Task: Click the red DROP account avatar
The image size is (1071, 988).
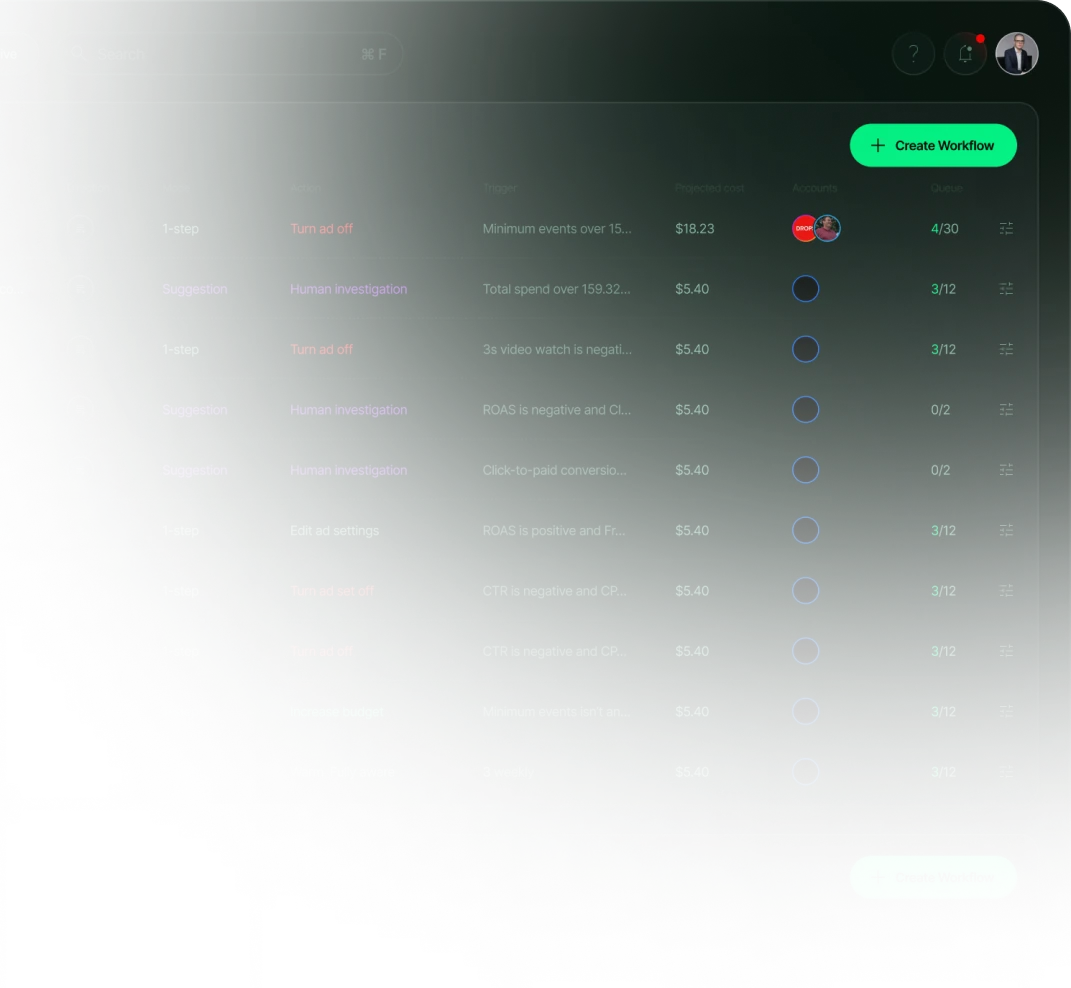Action: (x=803, y=228)
